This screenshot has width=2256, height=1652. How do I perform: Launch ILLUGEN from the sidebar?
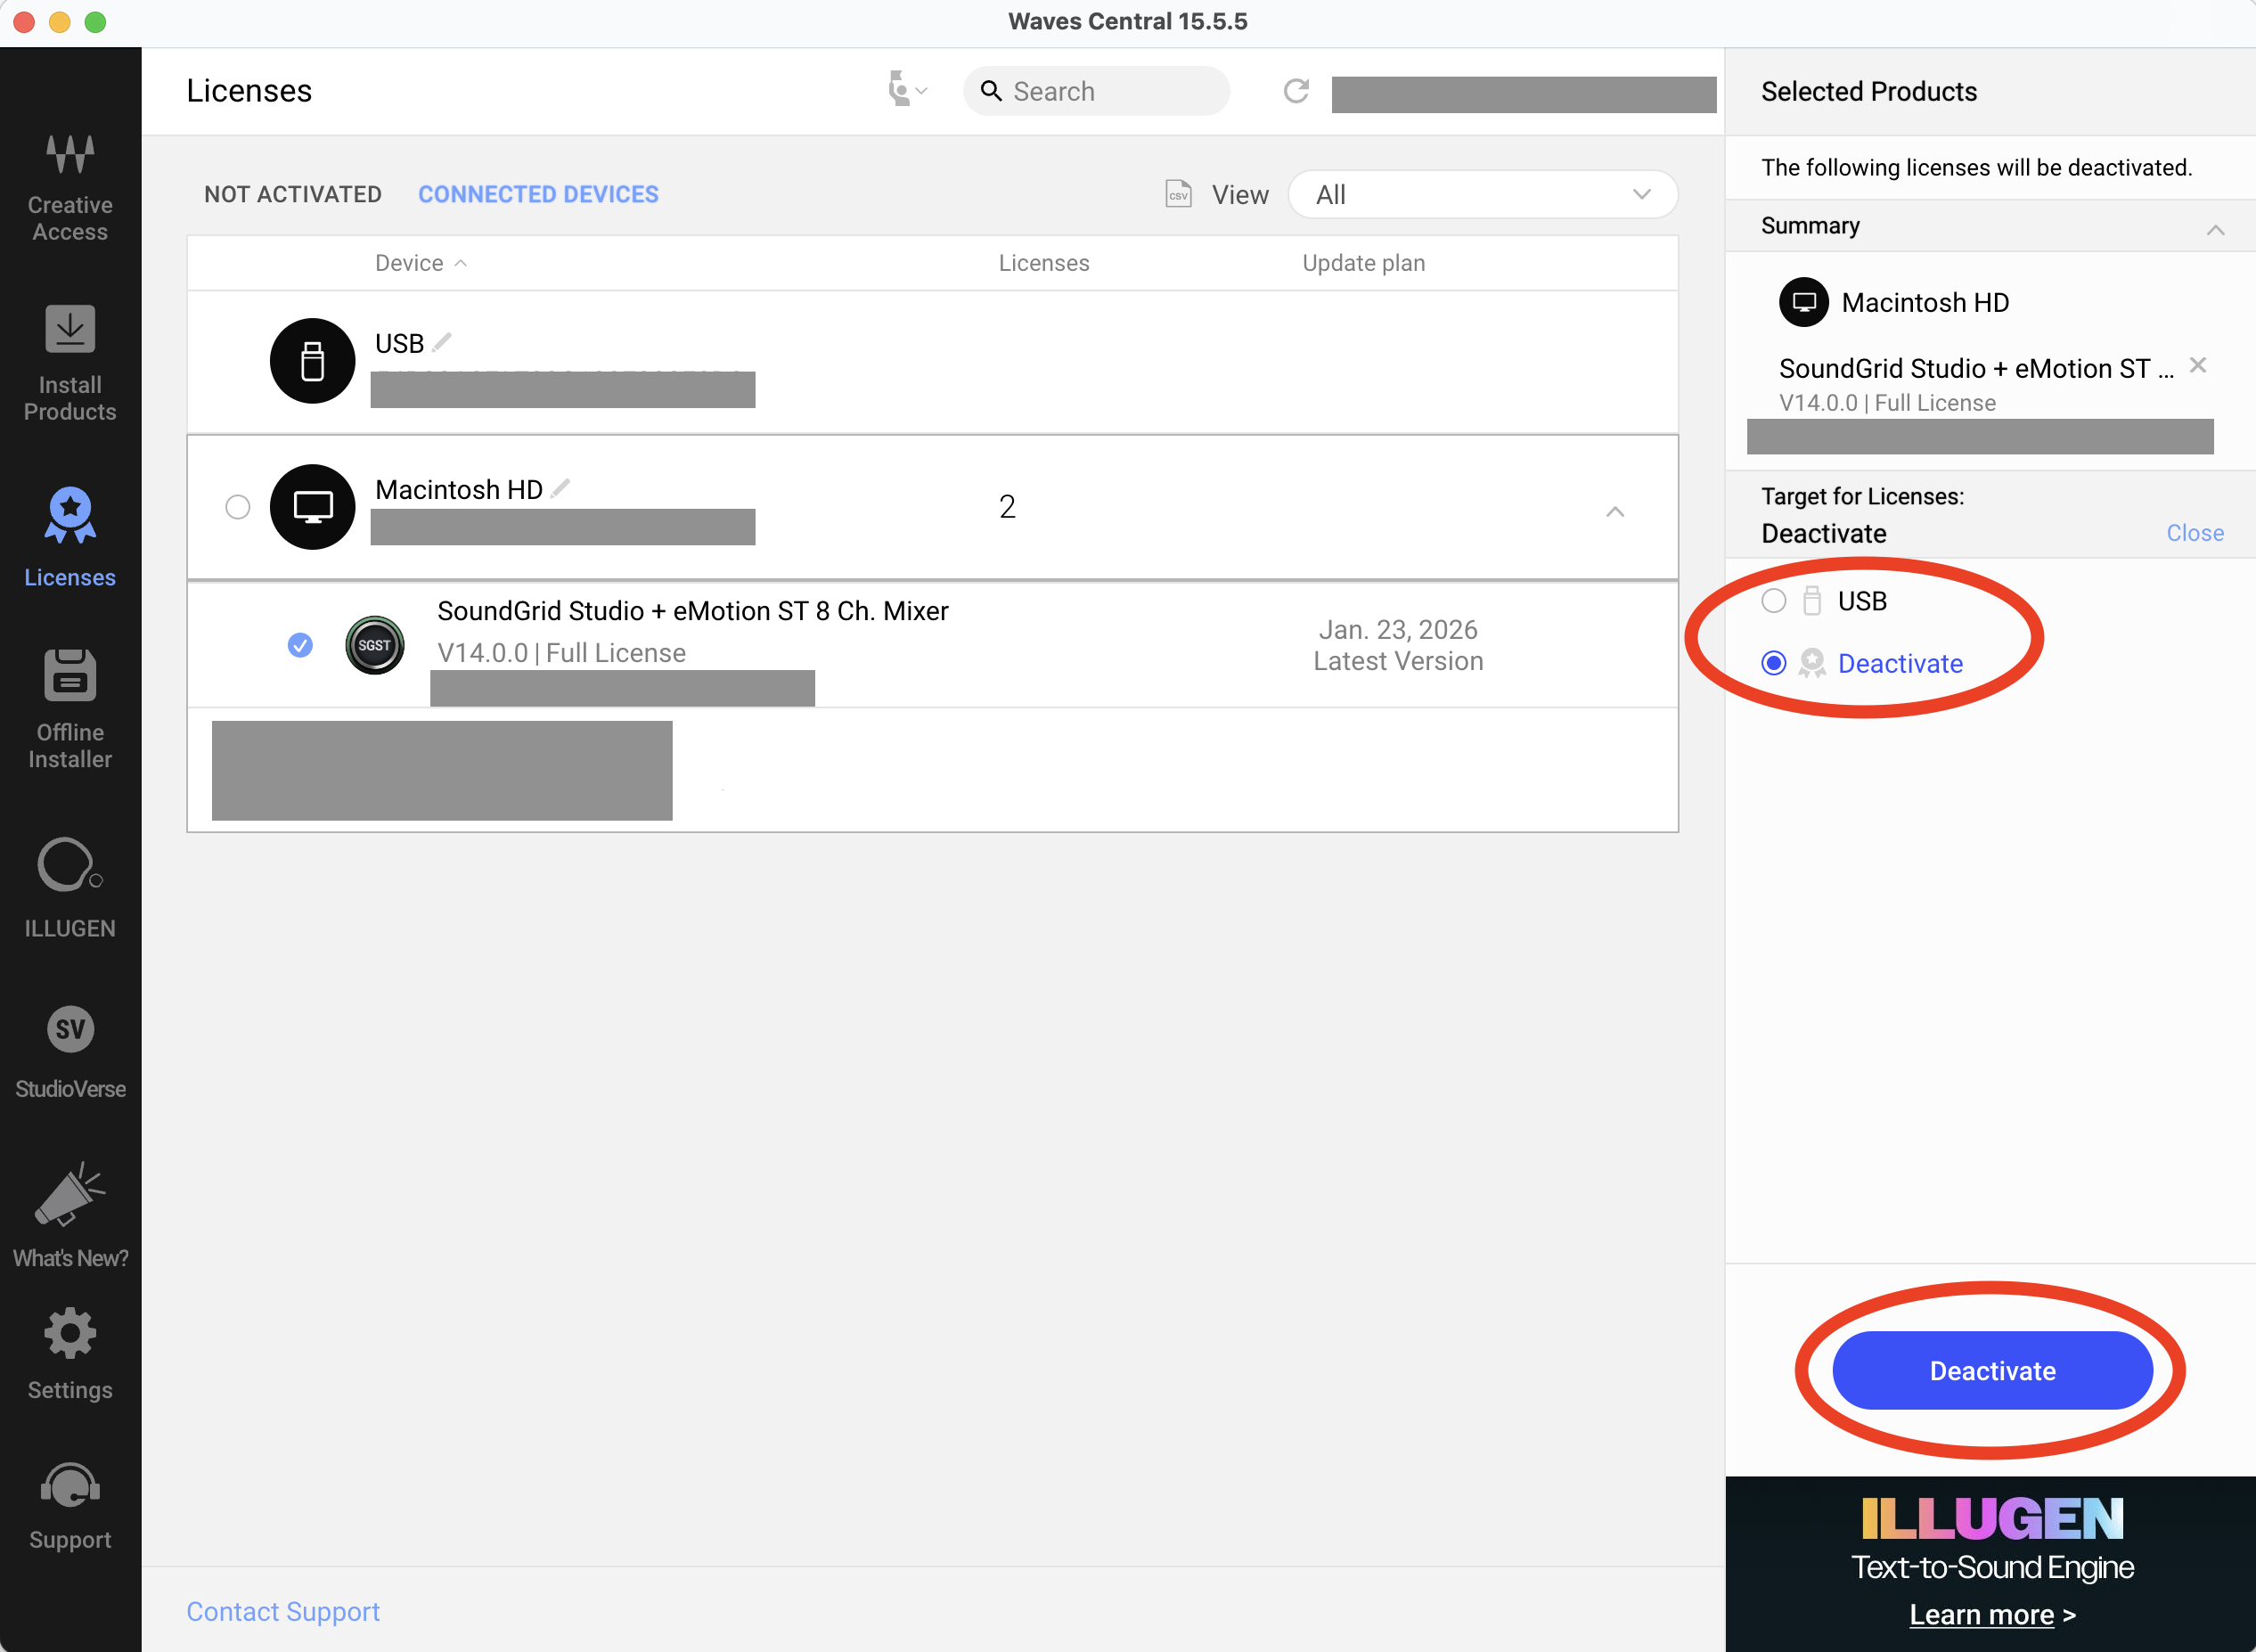click(70, 887)
